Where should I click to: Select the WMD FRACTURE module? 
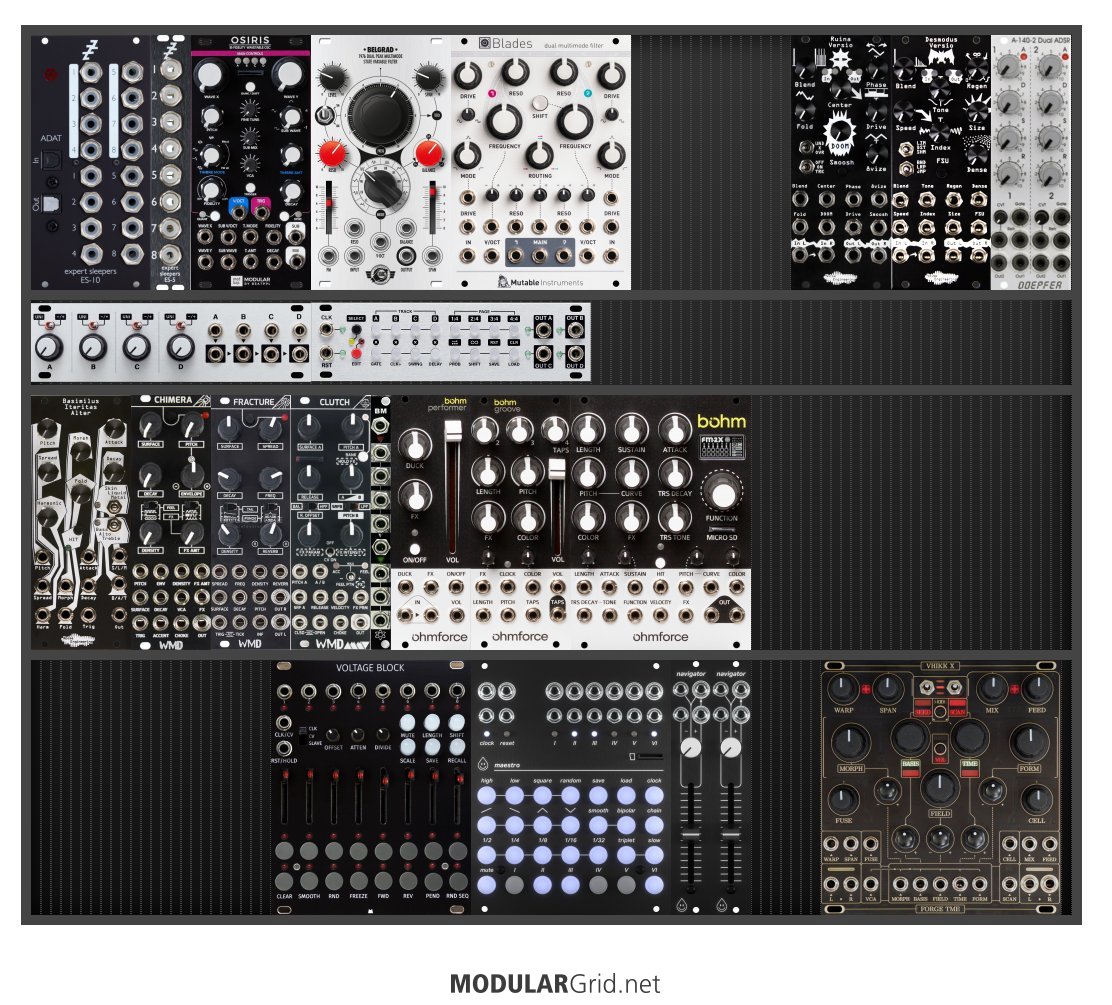pos(251,522)
